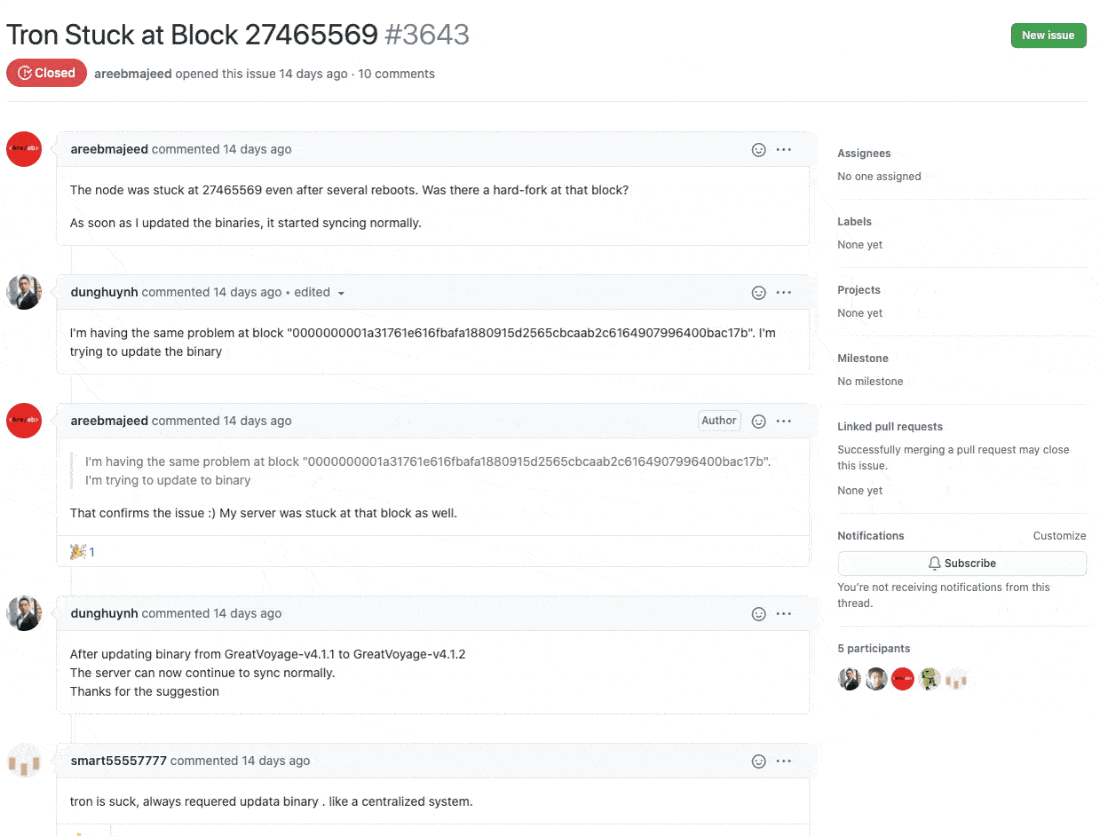Image resolution: width=1100 pixels, height=836 pixels.
Task: Click the Closed status badge
Action: pos(46,73)
